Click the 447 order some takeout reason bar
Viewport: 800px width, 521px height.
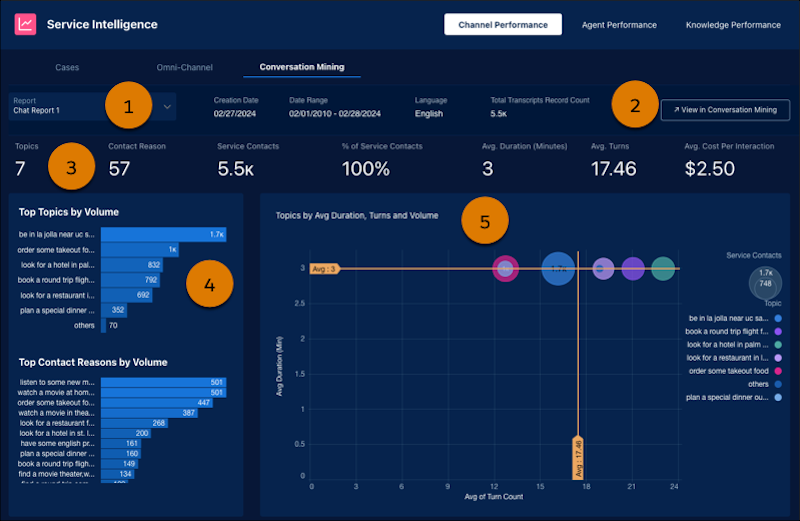click(x=157, y=403)
